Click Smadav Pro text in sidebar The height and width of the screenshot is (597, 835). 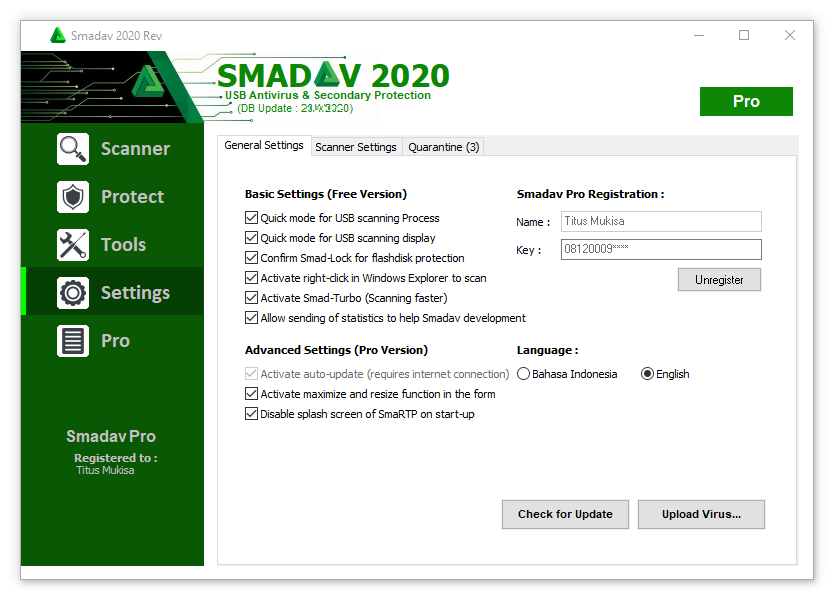tap(111, 436)
